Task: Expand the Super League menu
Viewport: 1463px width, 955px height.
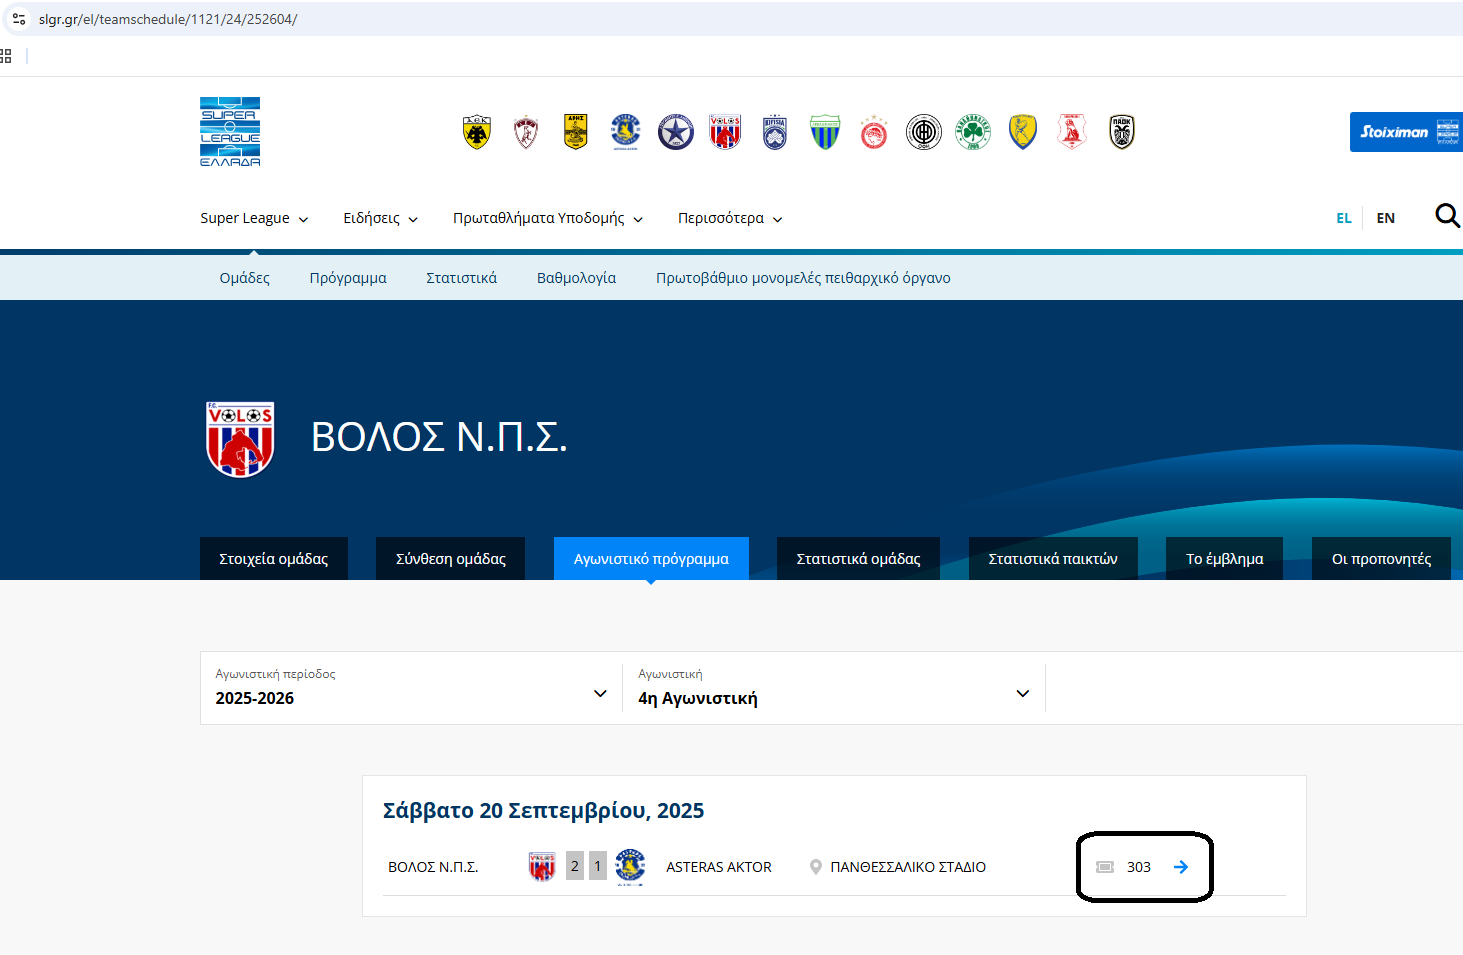Action: tap(254, 218)
